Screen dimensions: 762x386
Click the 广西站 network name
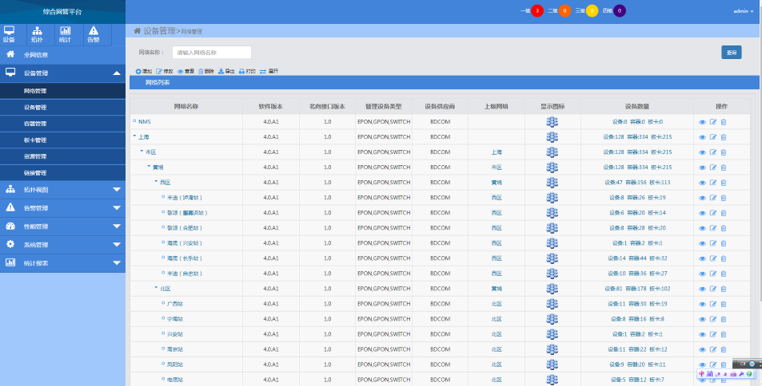tap(175, 304)
